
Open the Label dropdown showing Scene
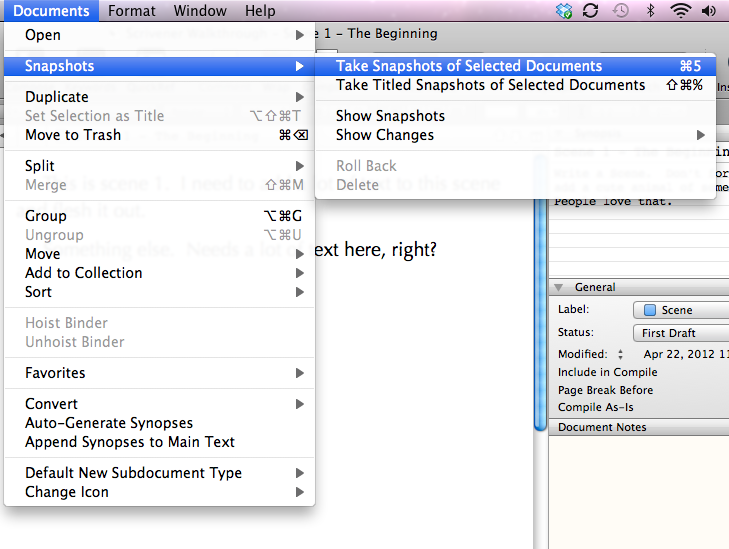click(x=681, y=310)
